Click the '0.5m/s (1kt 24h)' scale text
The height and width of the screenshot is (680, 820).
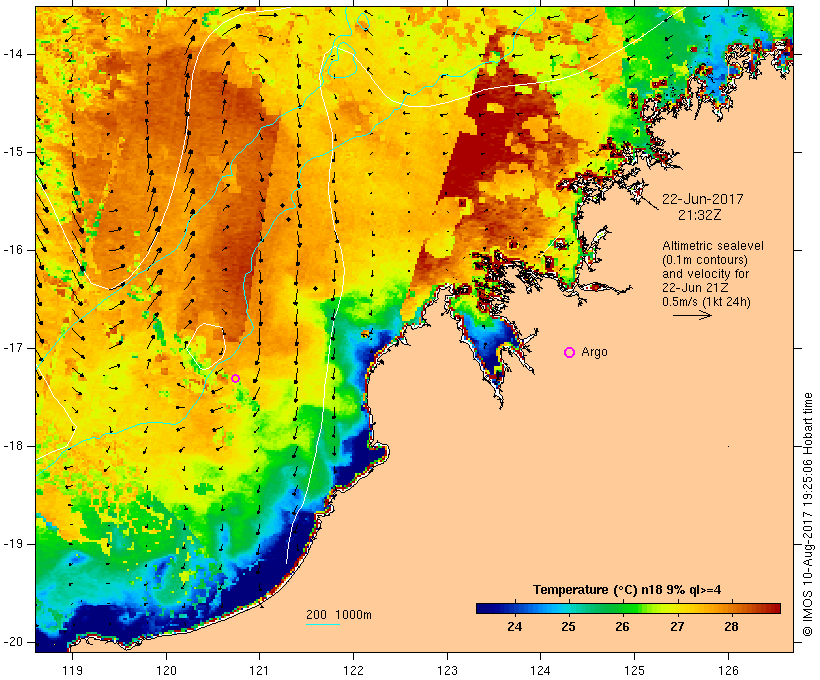pos(706,302)
